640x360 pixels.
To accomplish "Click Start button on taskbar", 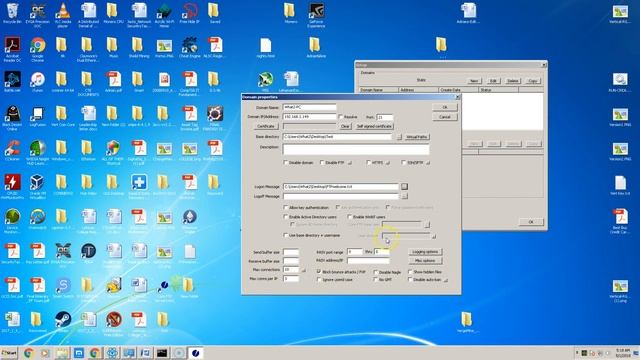I will pos(9,353).
